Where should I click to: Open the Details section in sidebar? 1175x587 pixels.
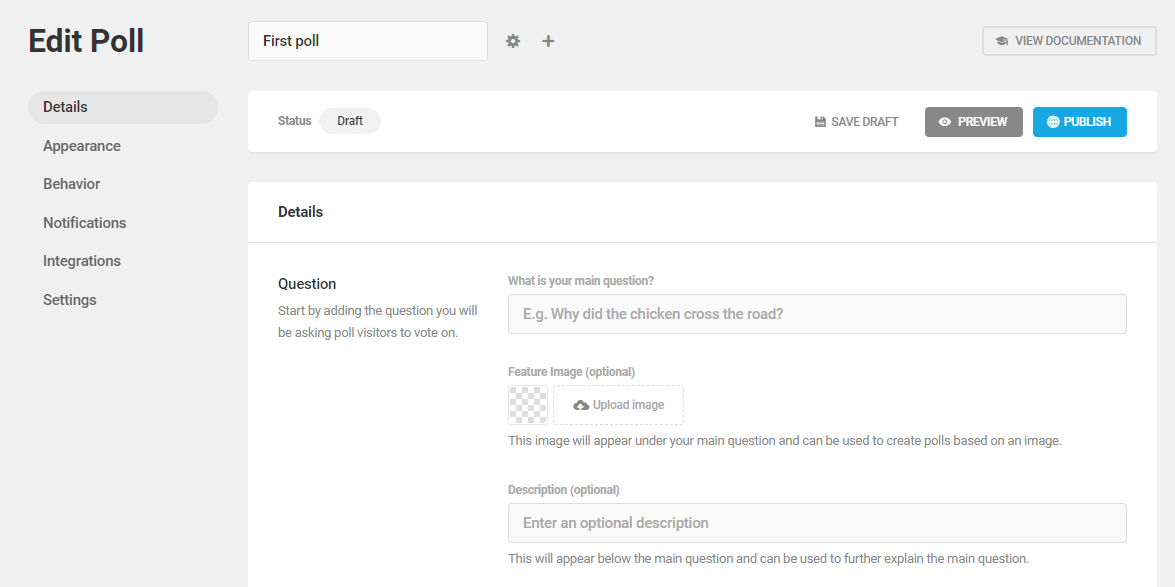pyautogui.click(x=123, y=107)
